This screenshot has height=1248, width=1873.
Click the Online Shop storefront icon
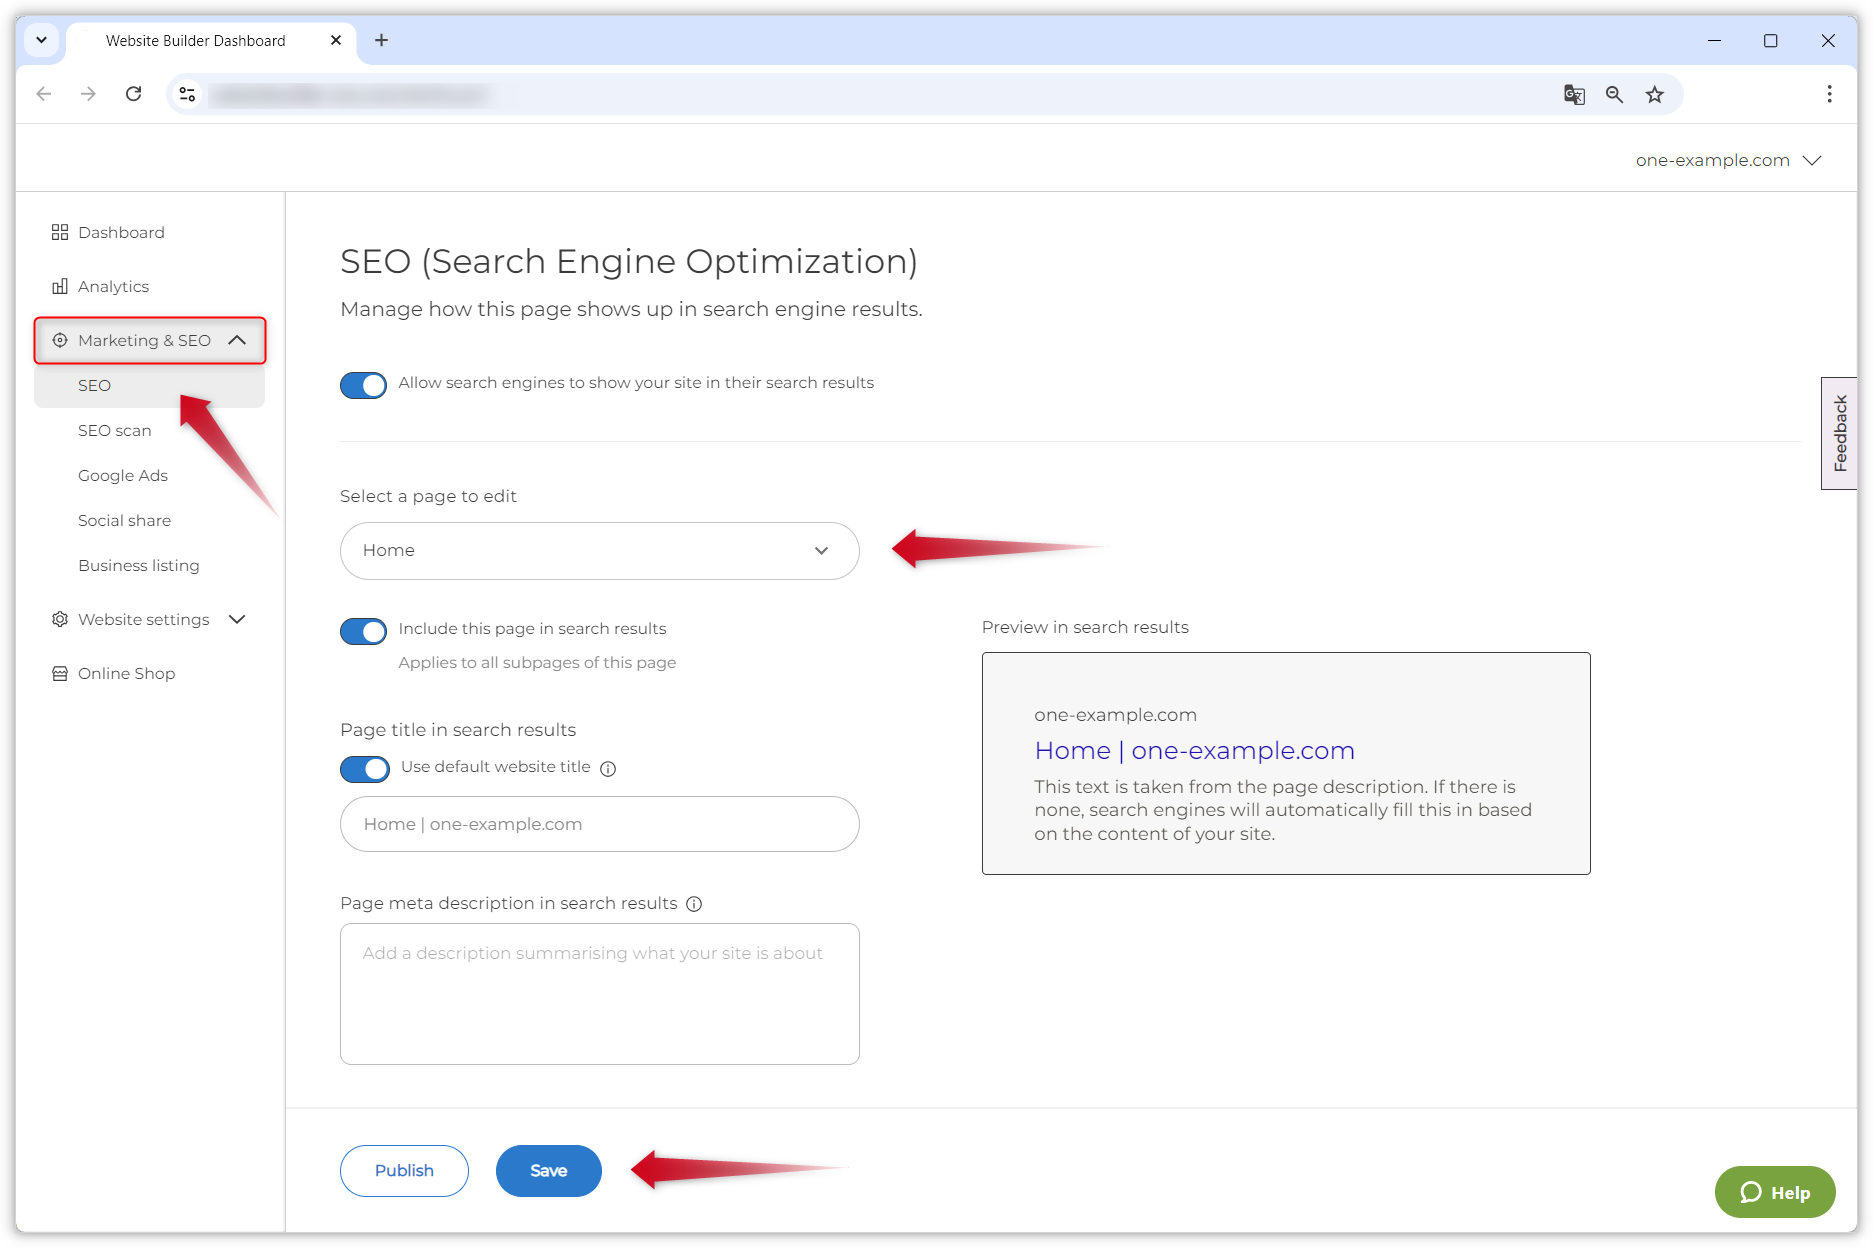point(60,673)
